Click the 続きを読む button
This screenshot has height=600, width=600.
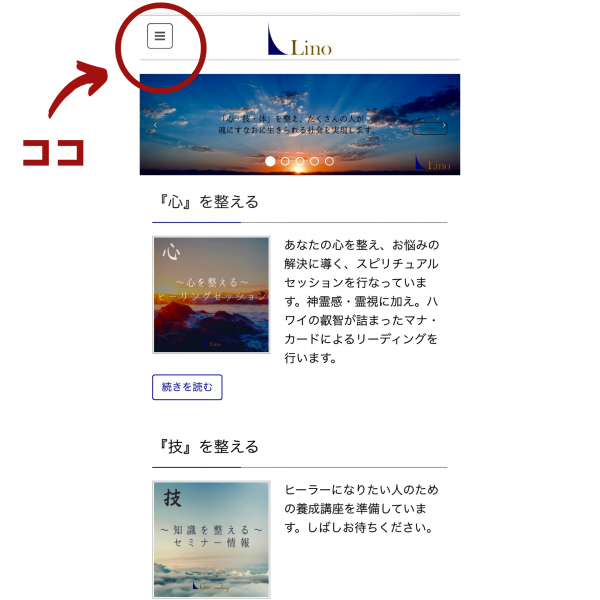pyautogui.click(x=187, y=387)
